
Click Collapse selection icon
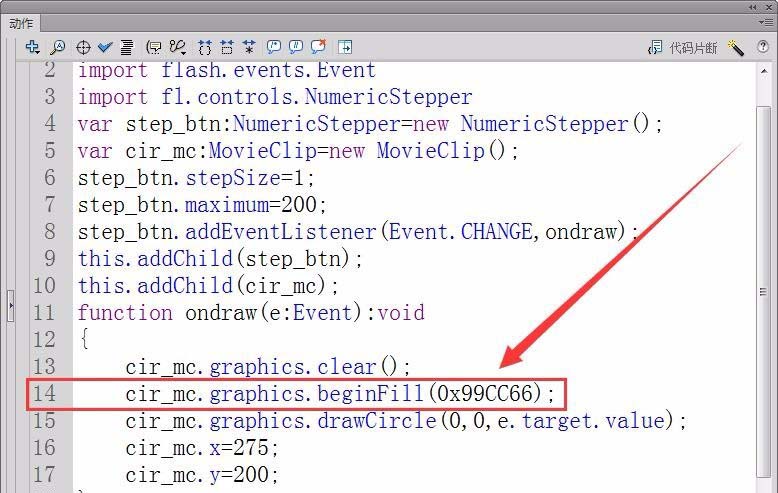tap(227, 48)
